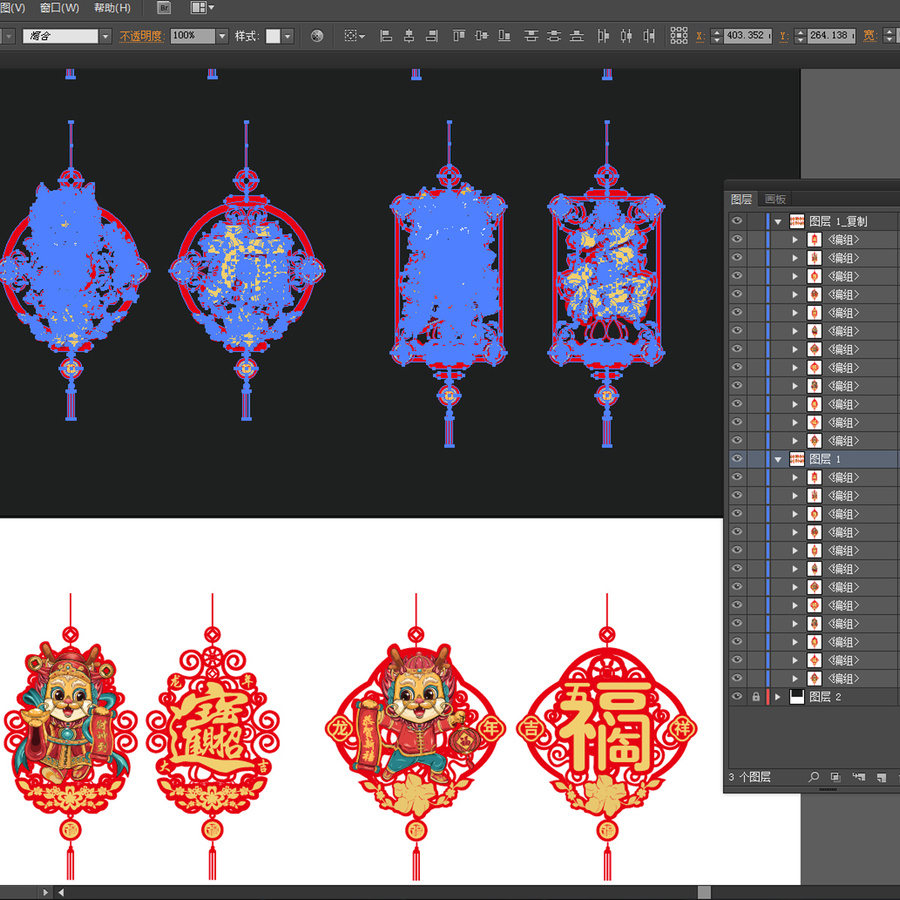Unlock the 图层 2 layer
This screenshot has height=900, width=900.
point(756,697)
